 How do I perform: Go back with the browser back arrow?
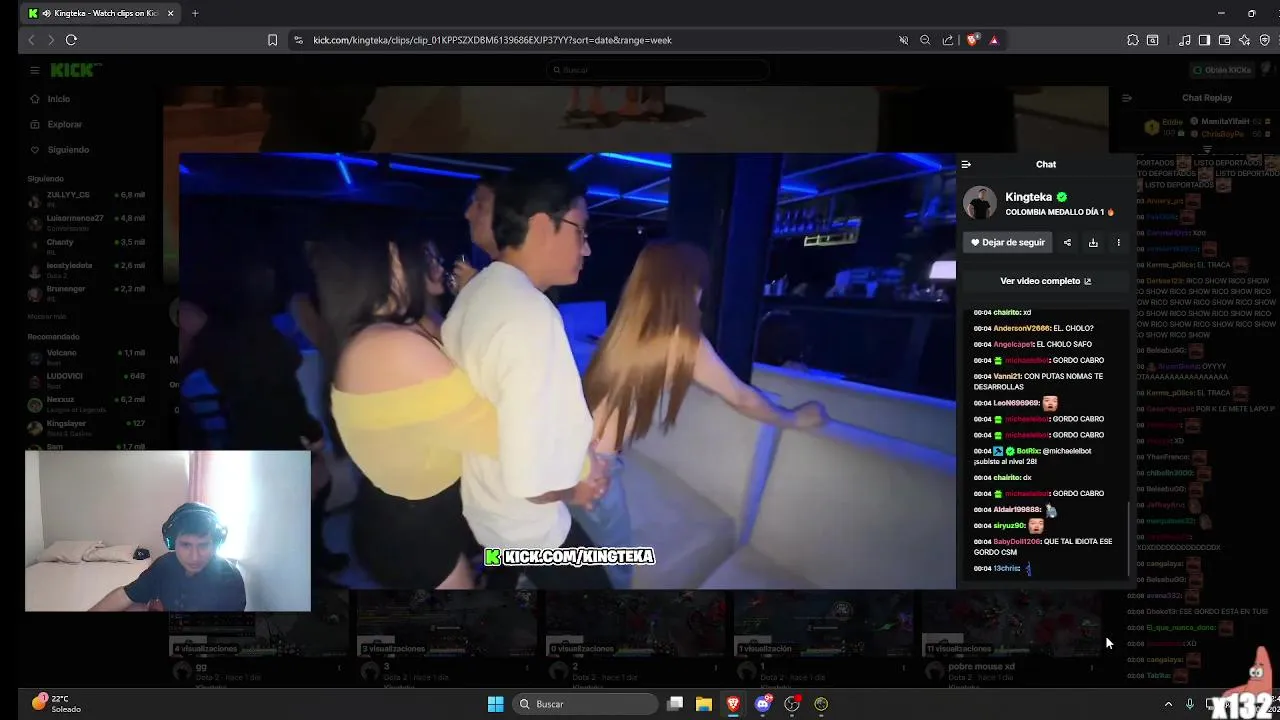point(31,40)
